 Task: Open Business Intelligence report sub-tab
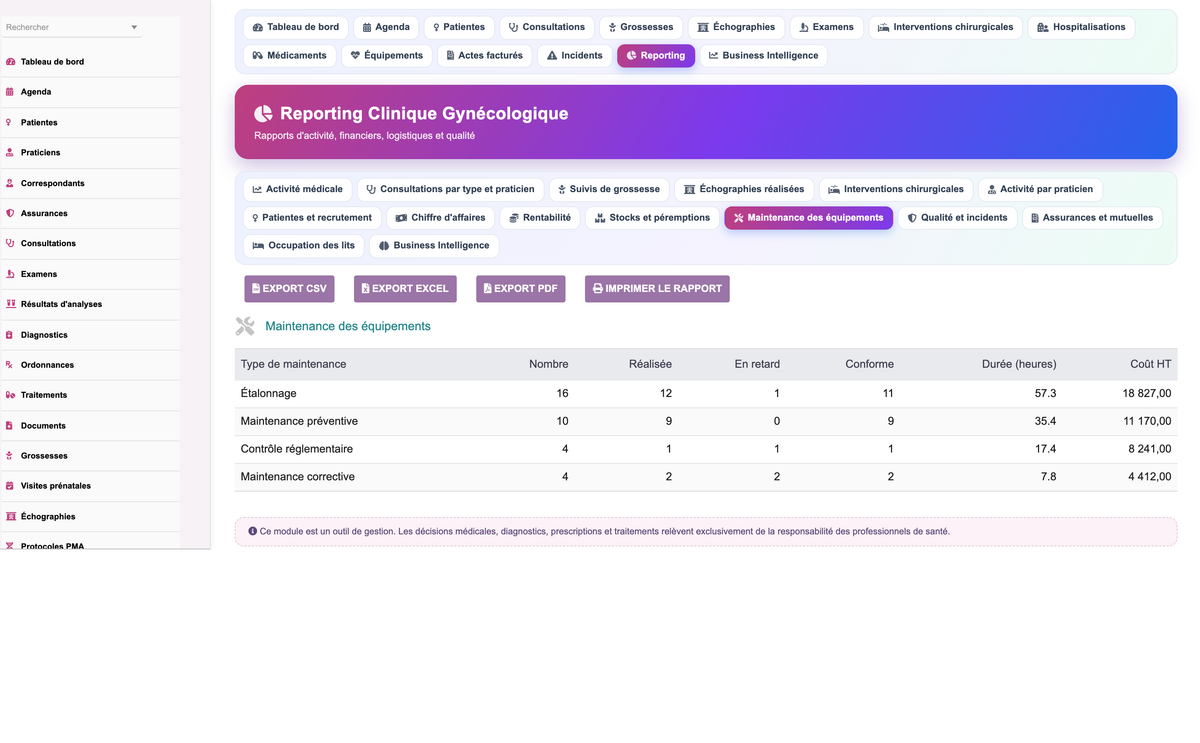click(434, 245)
